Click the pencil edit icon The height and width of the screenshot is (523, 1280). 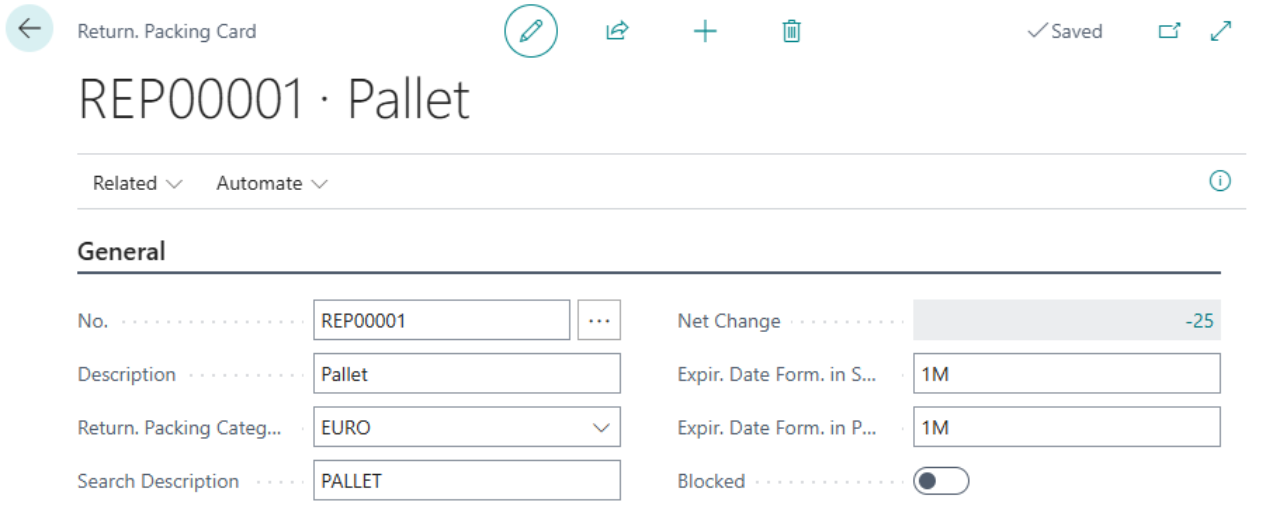click(x=531, y=31)
